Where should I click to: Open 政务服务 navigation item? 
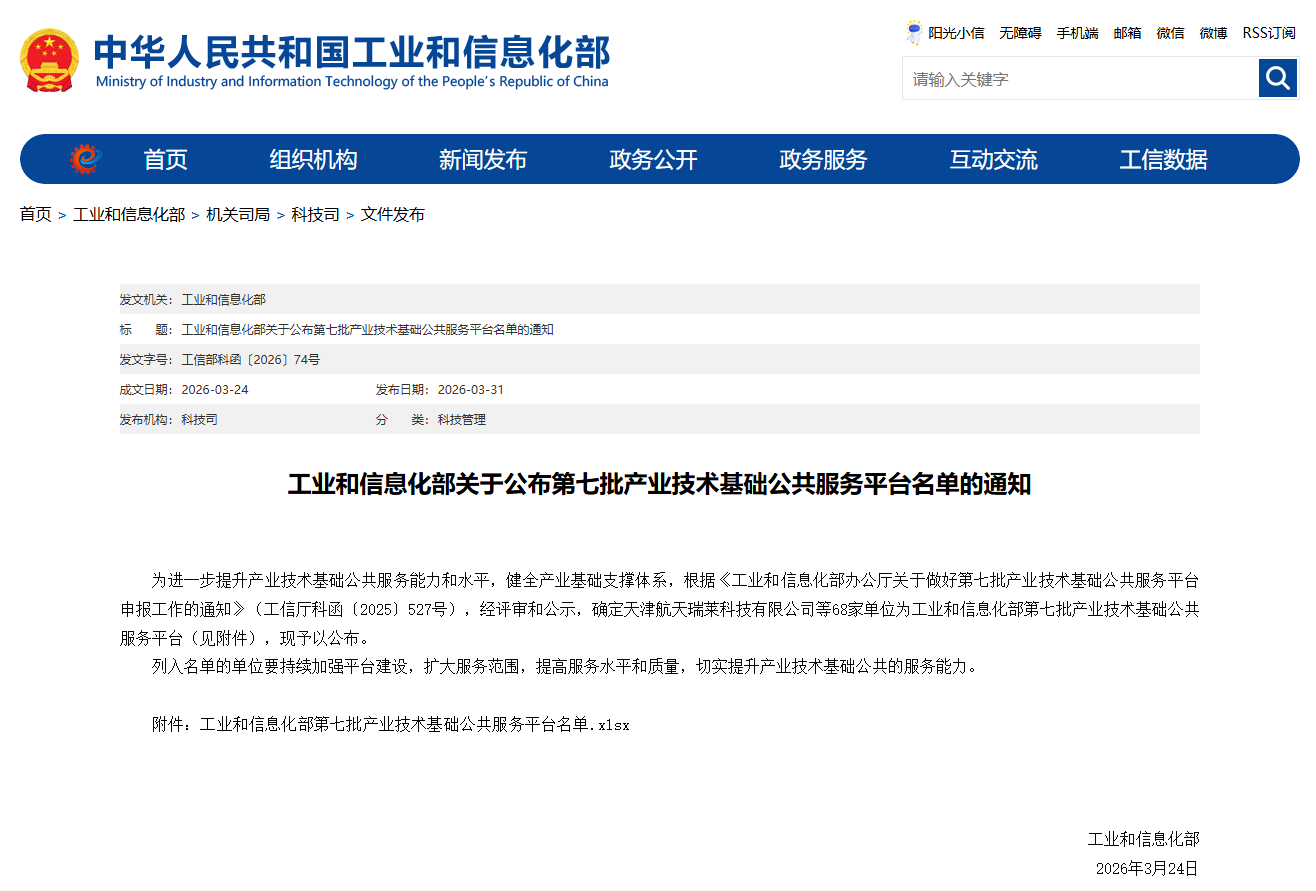[x=823, y=160]
